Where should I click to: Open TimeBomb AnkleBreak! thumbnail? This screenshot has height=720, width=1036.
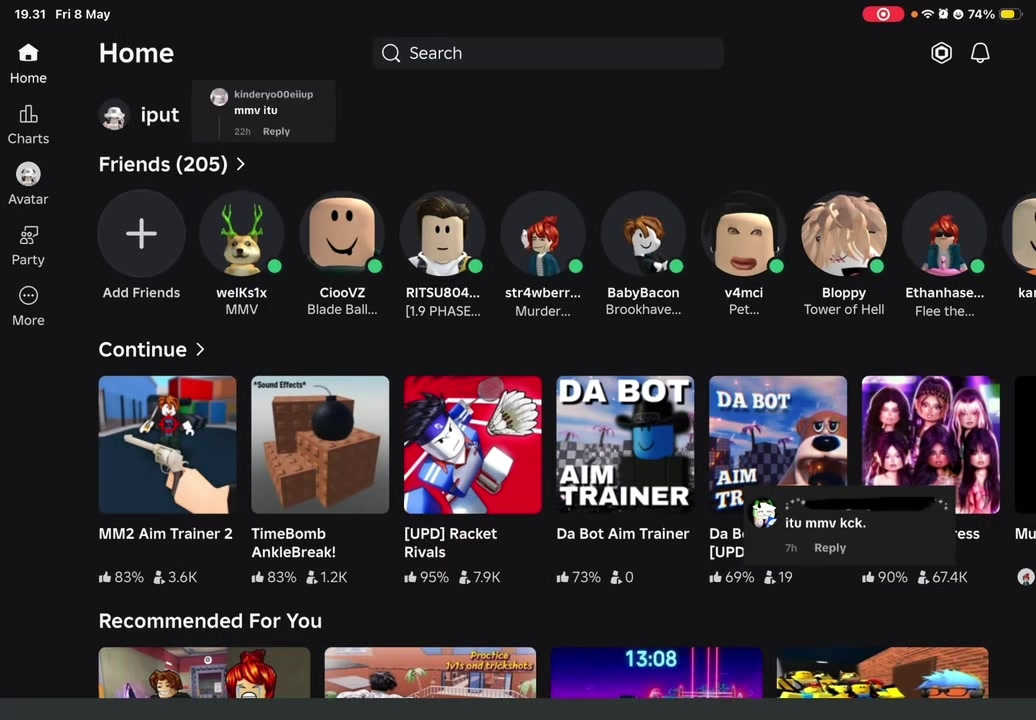coord(320,445)
